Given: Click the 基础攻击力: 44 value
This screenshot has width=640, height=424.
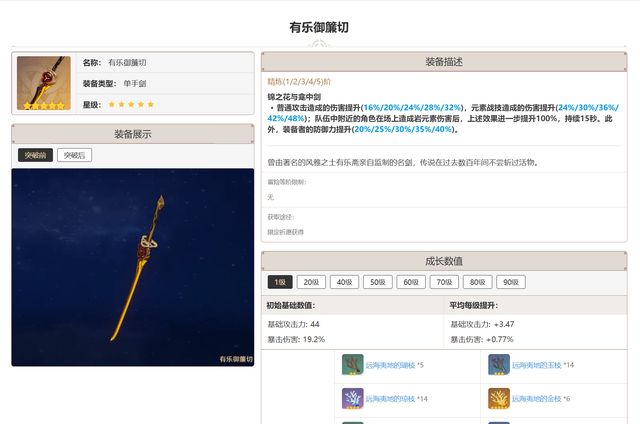Looking at the screenshot, I should 293,324.
